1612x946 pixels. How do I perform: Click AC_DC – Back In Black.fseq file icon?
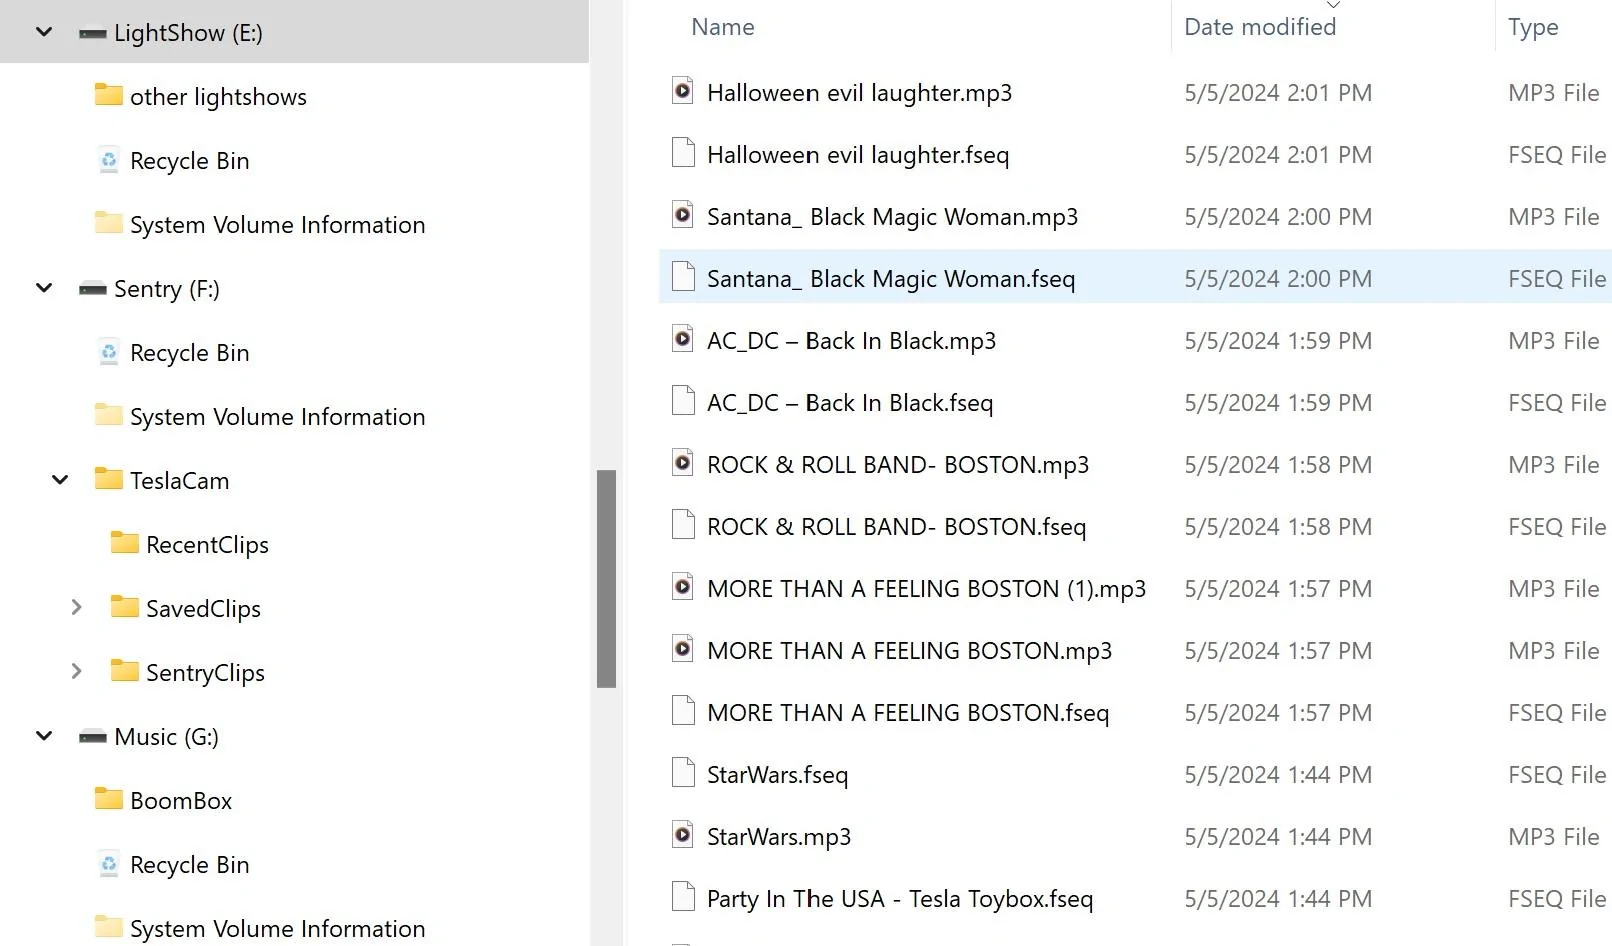click(x=683, y=401)
